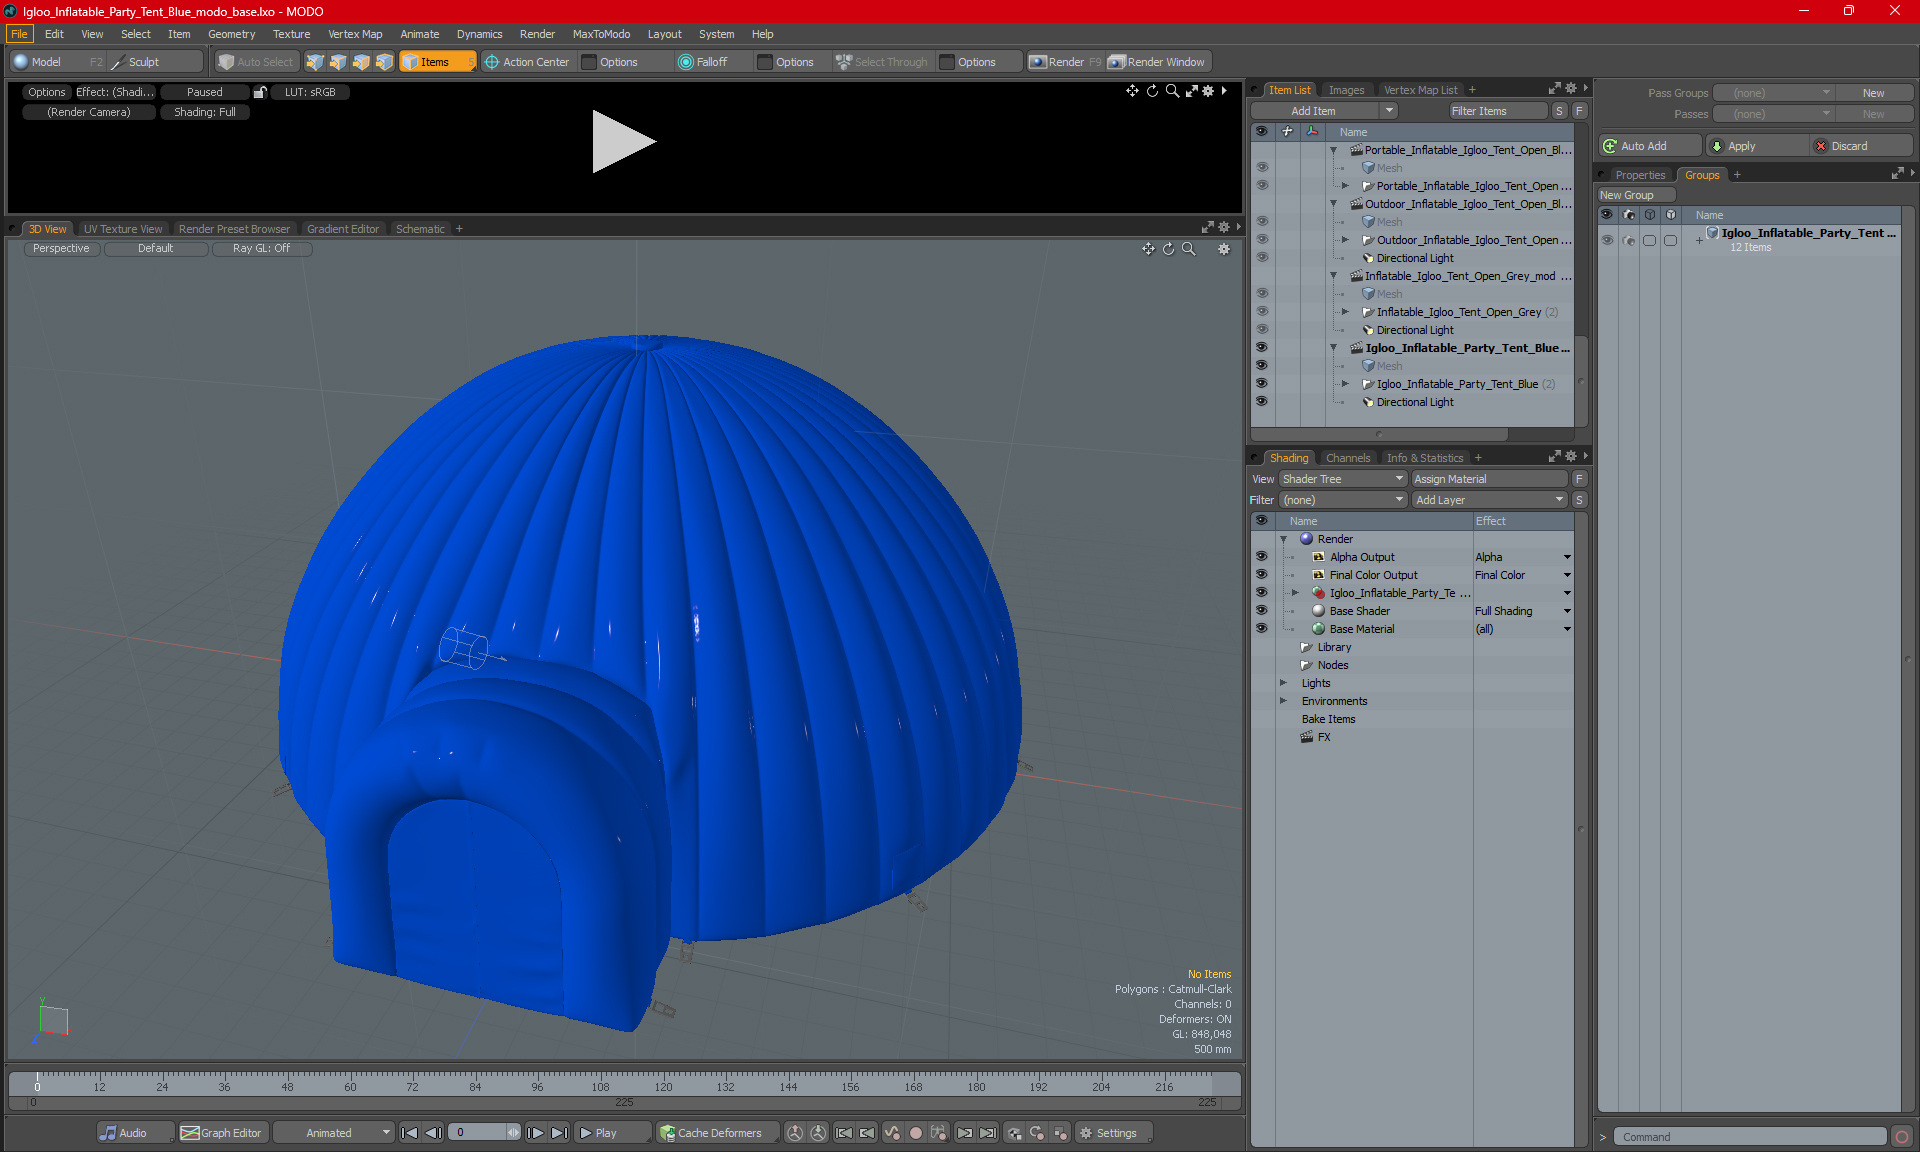Zoom preview with magnifier icon

tap(1172, 91)
